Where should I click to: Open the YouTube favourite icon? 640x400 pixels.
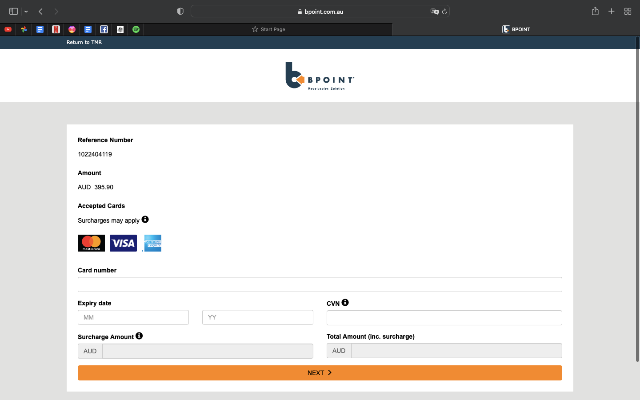pos(8,29)
